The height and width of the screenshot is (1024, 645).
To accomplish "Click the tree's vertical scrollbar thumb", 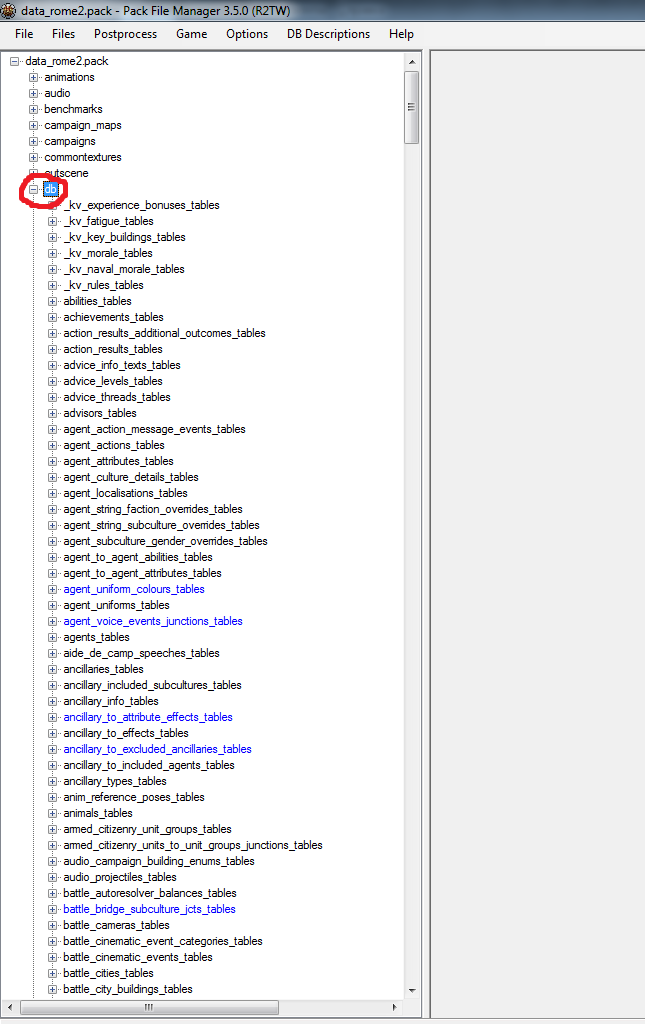I will [411, 107].
